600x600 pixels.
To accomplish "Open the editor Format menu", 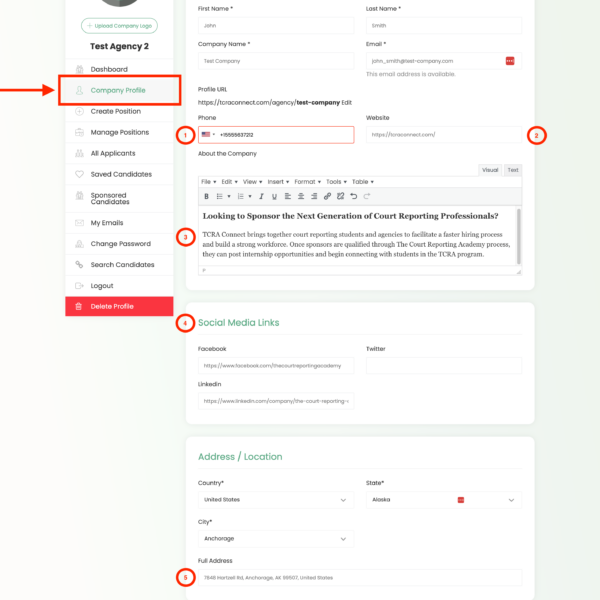I will [x=308, y=182].
